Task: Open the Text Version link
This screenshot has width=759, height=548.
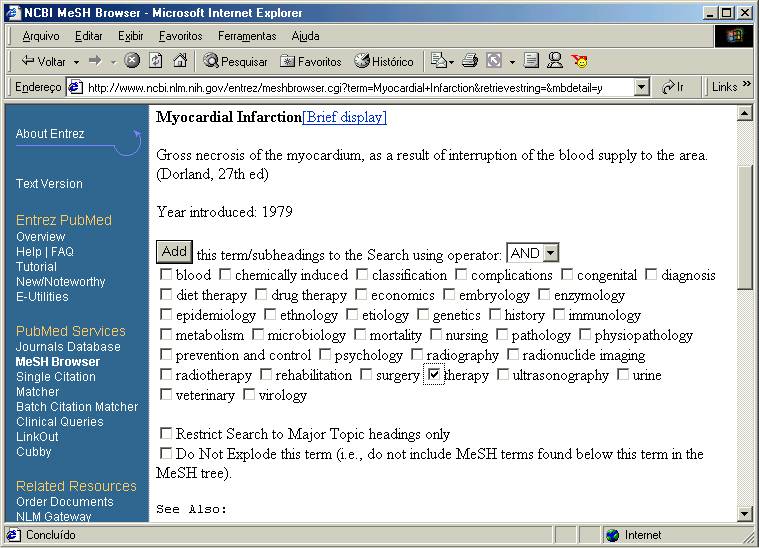Action: coord(49,184)
